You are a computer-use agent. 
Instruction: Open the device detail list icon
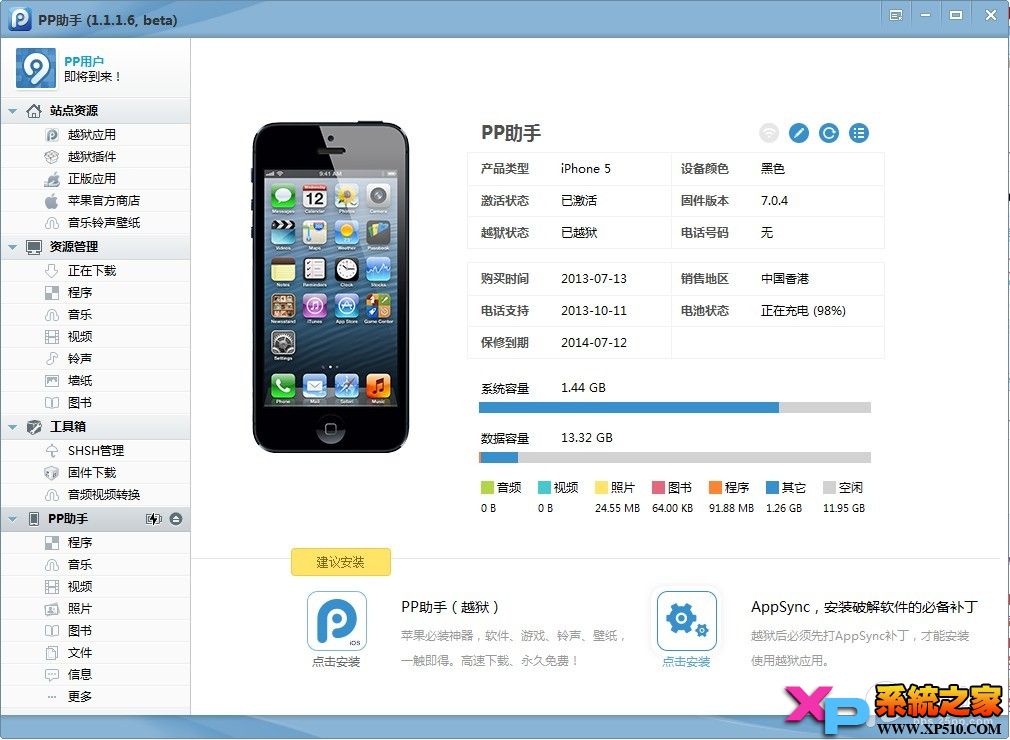tap(858, 132)
